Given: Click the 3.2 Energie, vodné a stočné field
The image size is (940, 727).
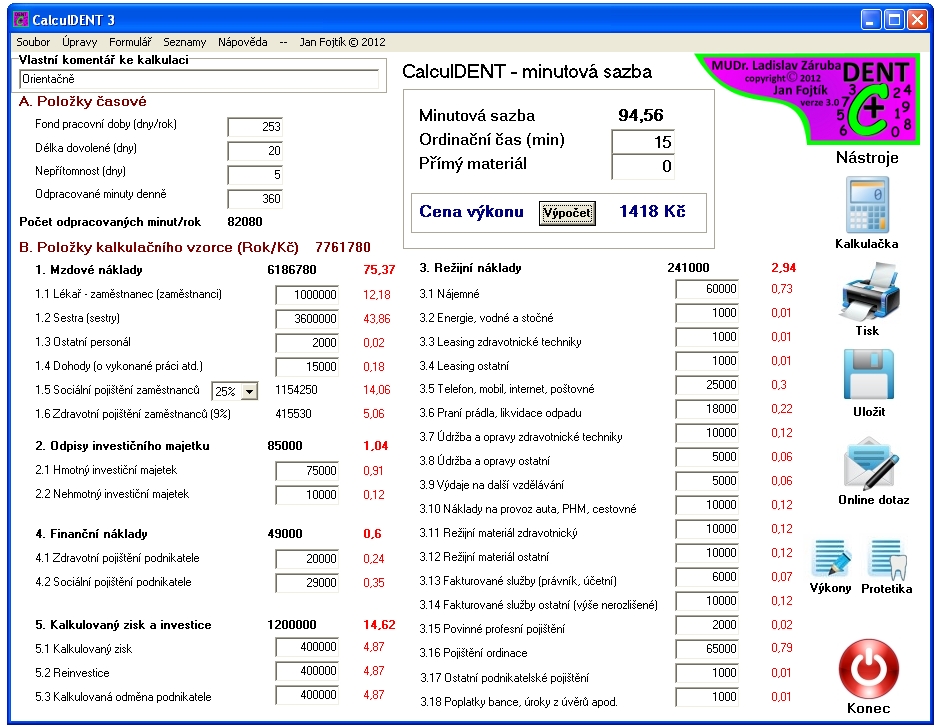Looking at the screenshot, I should 707,313.
